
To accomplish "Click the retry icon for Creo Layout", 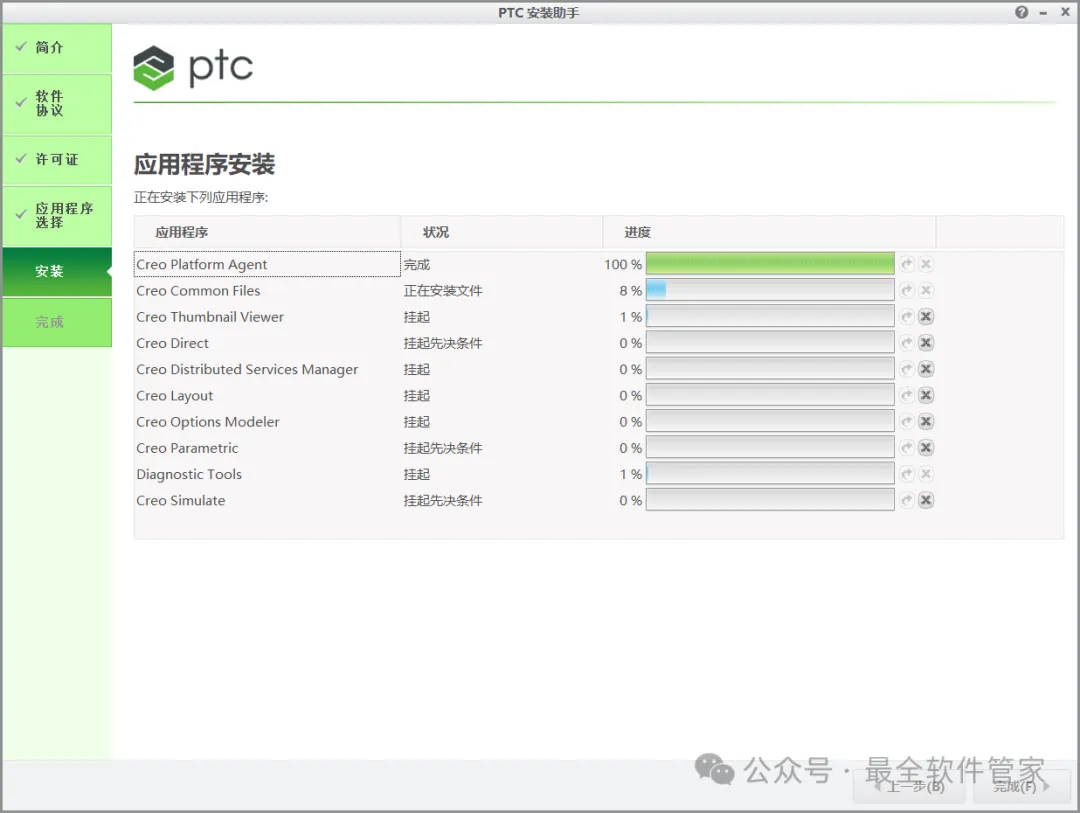I will tap(907, 395).
